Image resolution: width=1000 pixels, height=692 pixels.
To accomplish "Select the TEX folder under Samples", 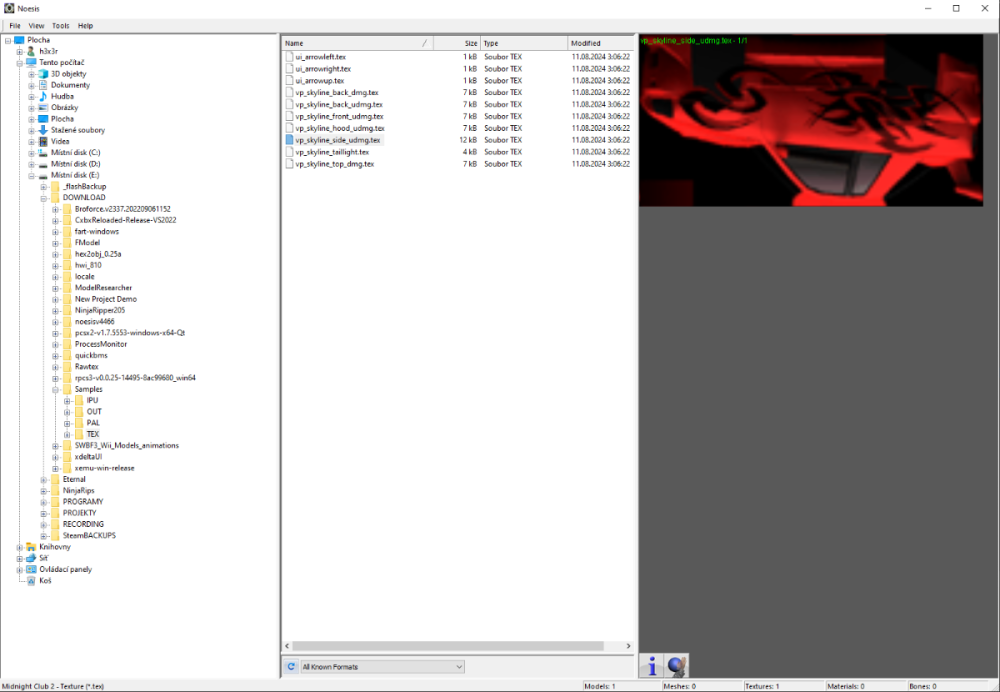I will (92, 434).
